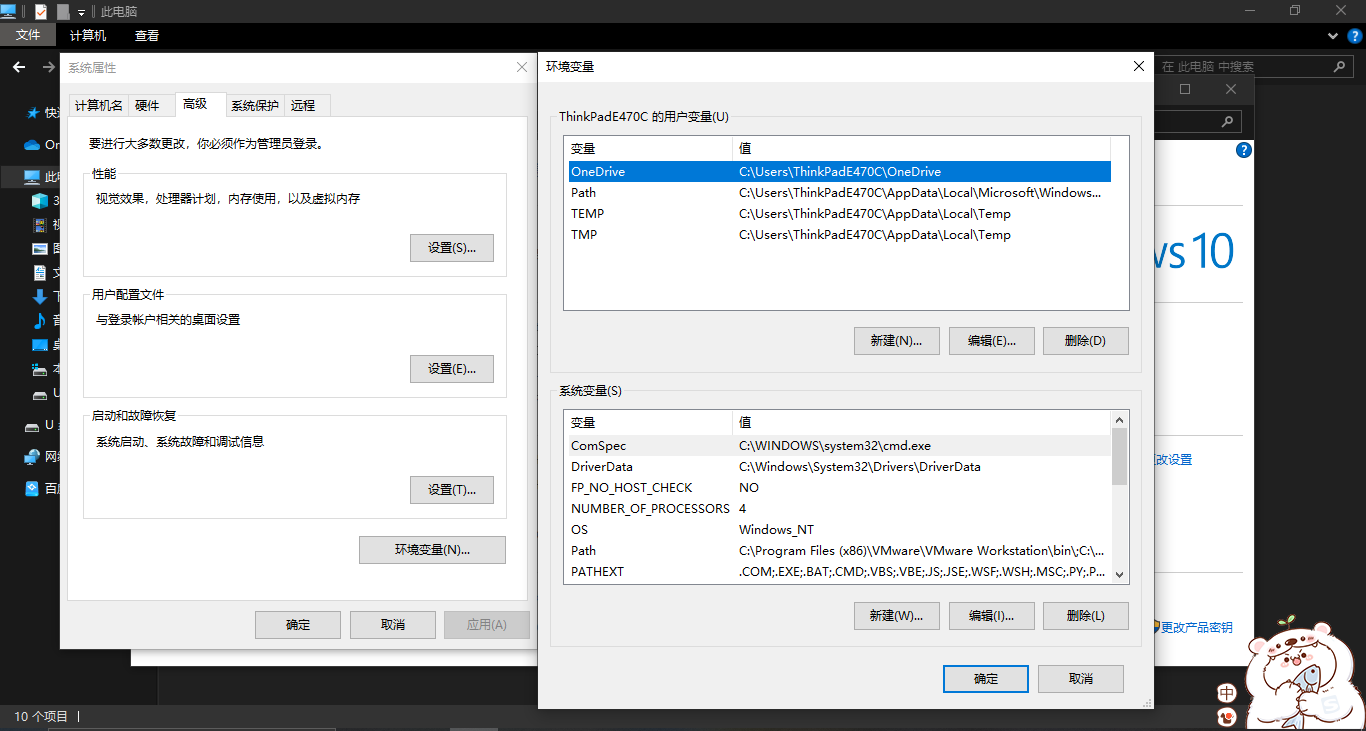Click 新建(W) for system variables
The height and width of the screenshot is (731, 1366).
click(x=897, y=615)
